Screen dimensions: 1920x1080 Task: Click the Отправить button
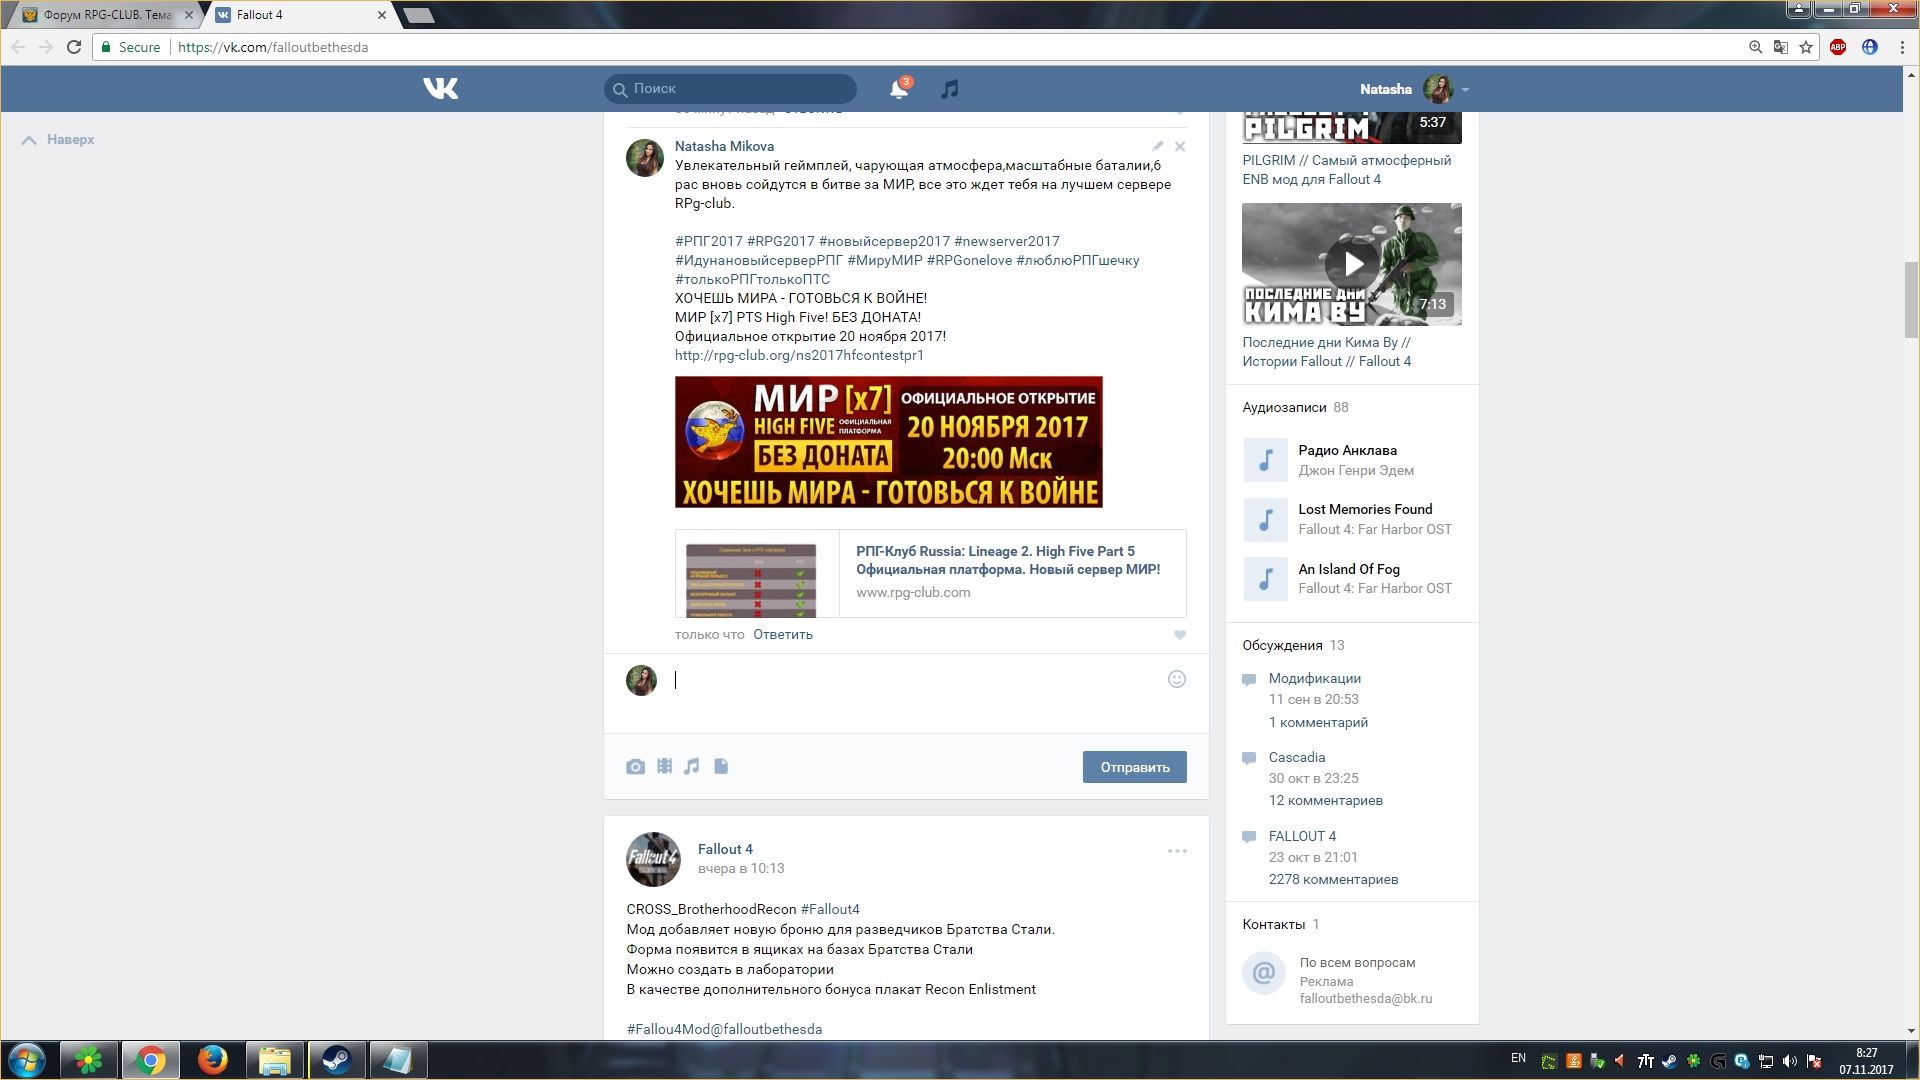(1134, 767)
